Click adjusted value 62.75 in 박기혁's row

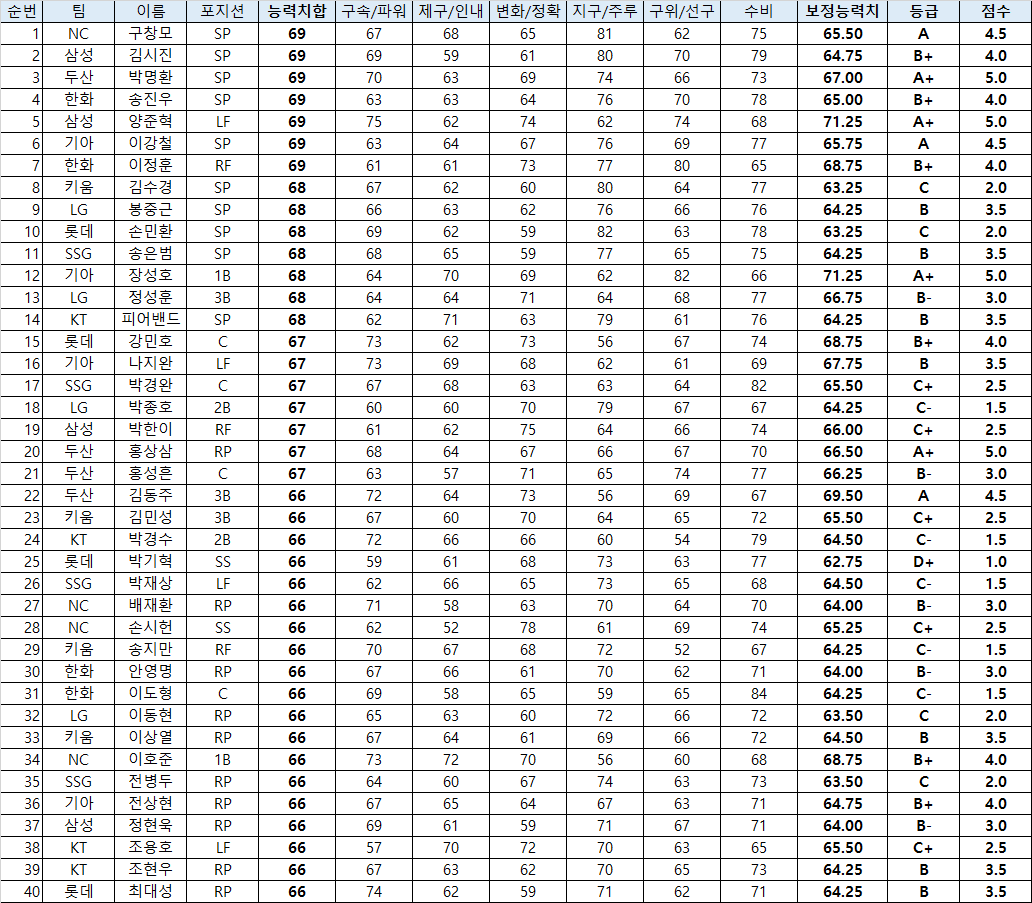(842, 561)
